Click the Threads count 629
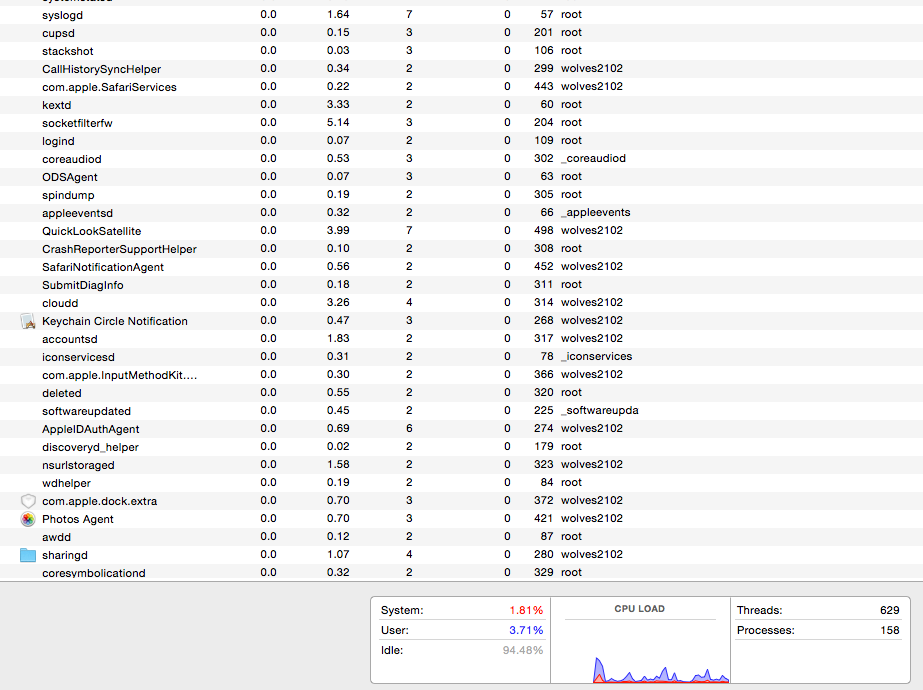Image resolution: width=923 pixels, height=690 pixels. 889,610
